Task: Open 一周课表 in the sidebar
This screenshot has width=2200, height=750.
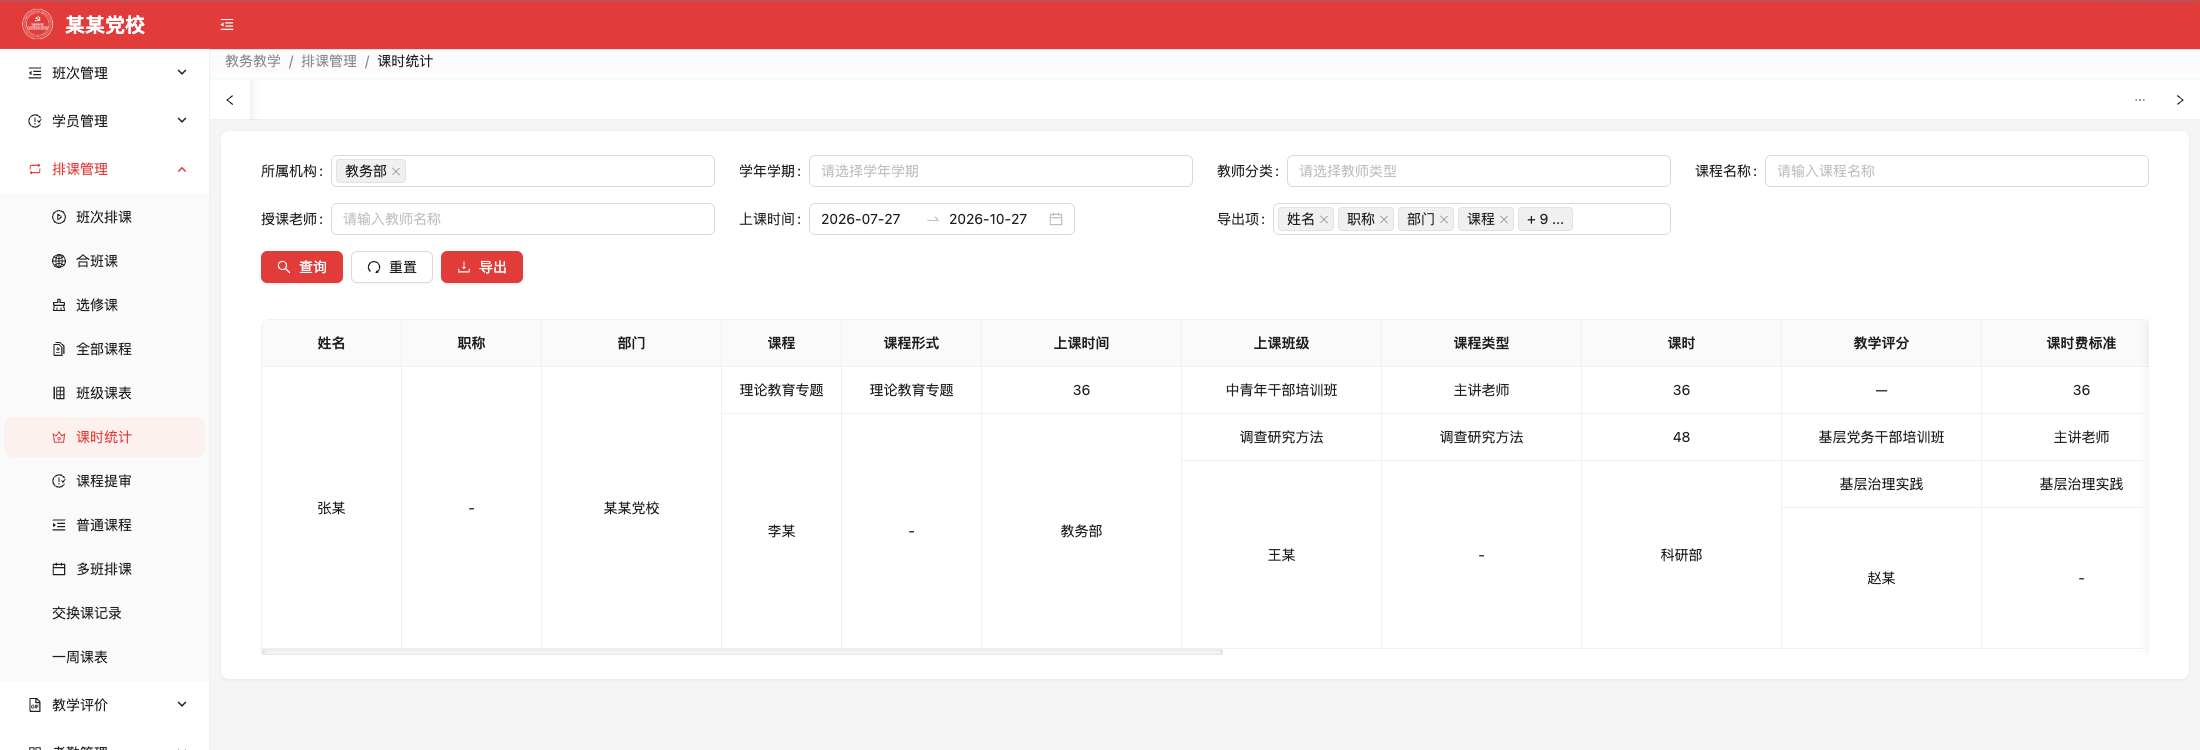Action: (104, 657)
